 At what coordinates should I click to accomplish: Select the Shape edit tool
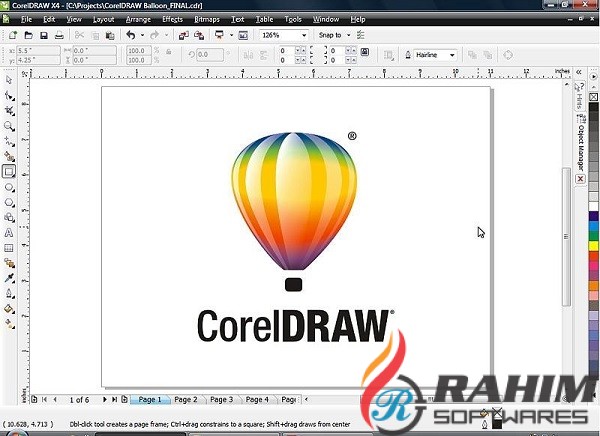pos(9,95)
